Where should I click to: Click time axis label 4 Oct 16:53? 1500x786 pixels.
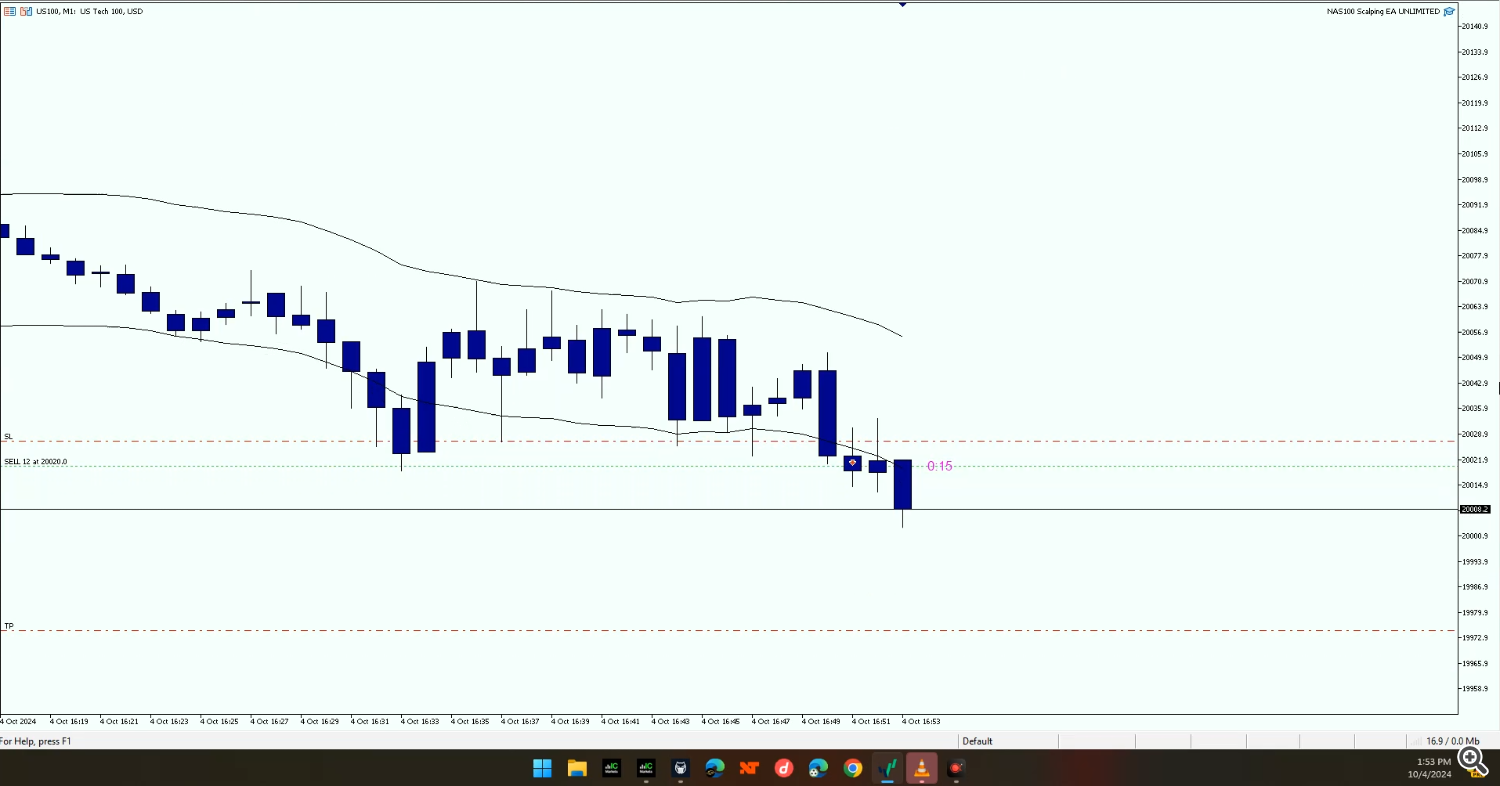pos(922,721)
